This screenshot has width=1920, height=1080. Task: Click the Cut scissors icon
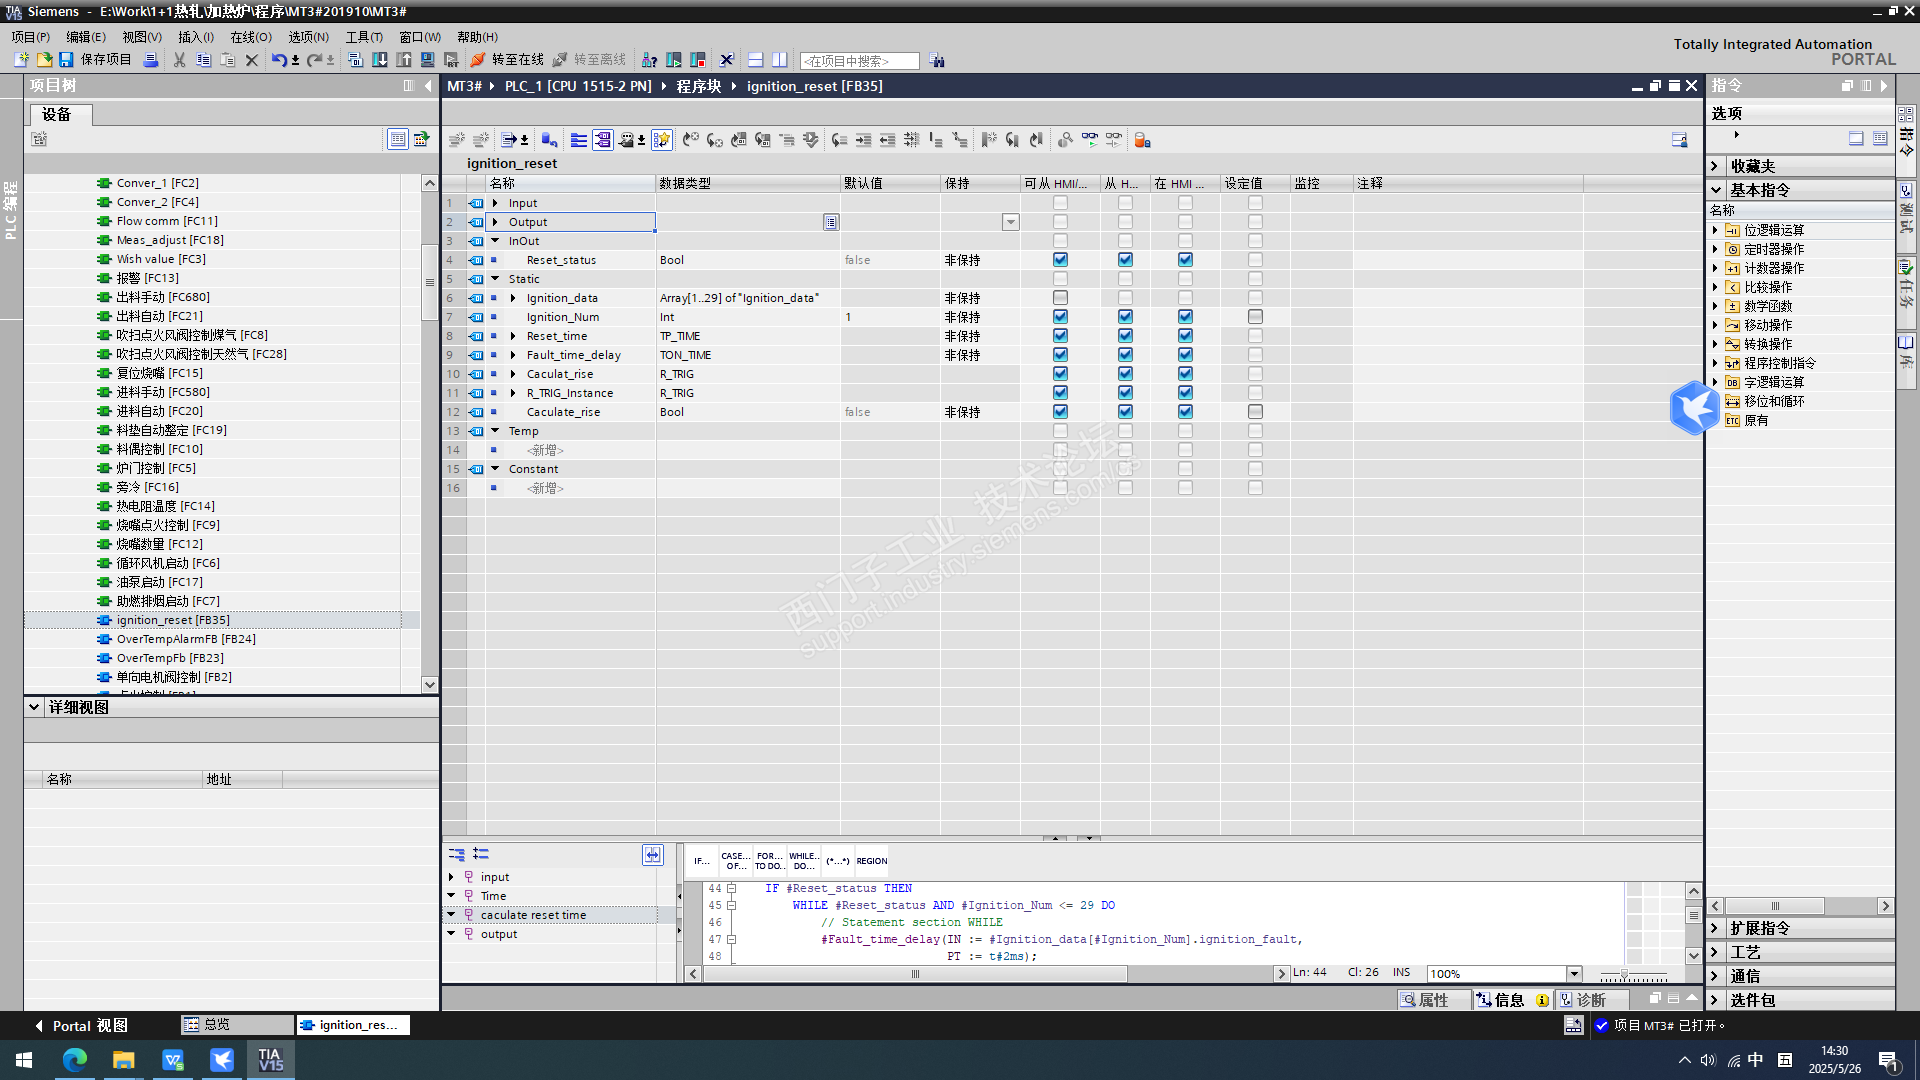[180, 60]
